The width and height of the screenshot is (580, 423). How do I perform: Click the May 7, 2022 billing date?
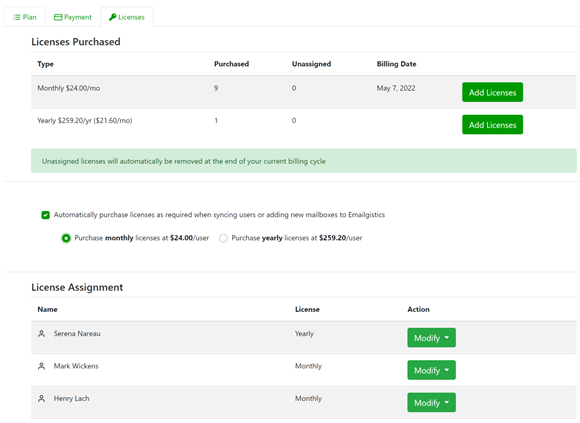click(396, 88)
